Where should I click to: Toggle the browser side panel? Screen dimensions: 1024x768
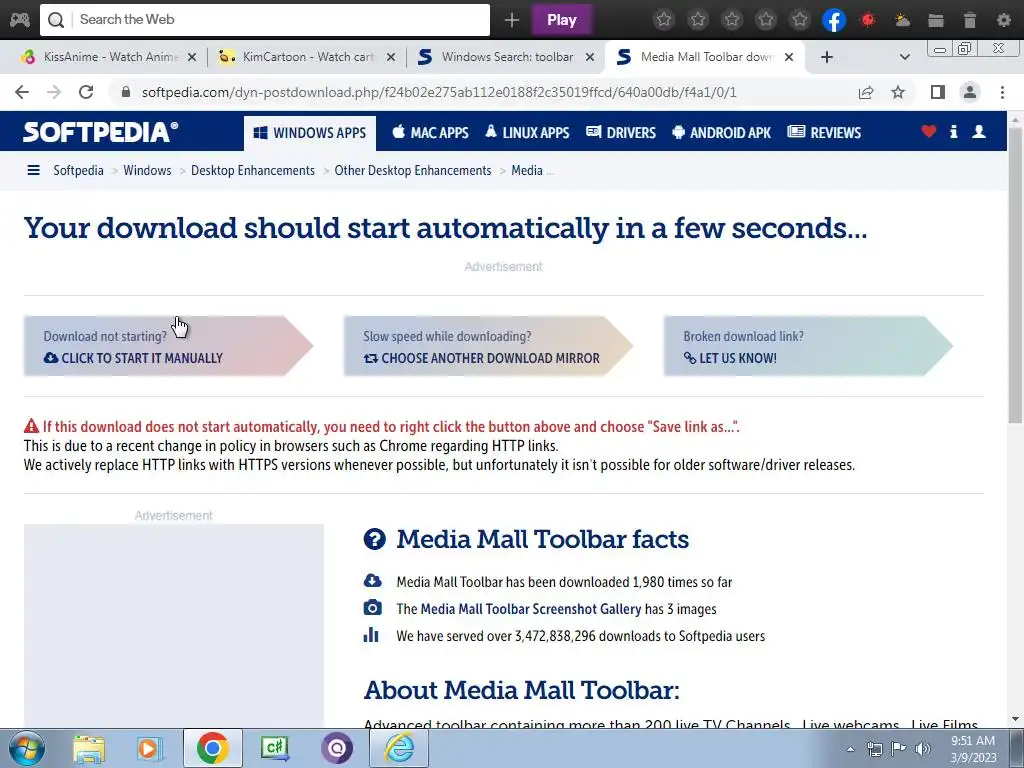(x=938, y=92)
